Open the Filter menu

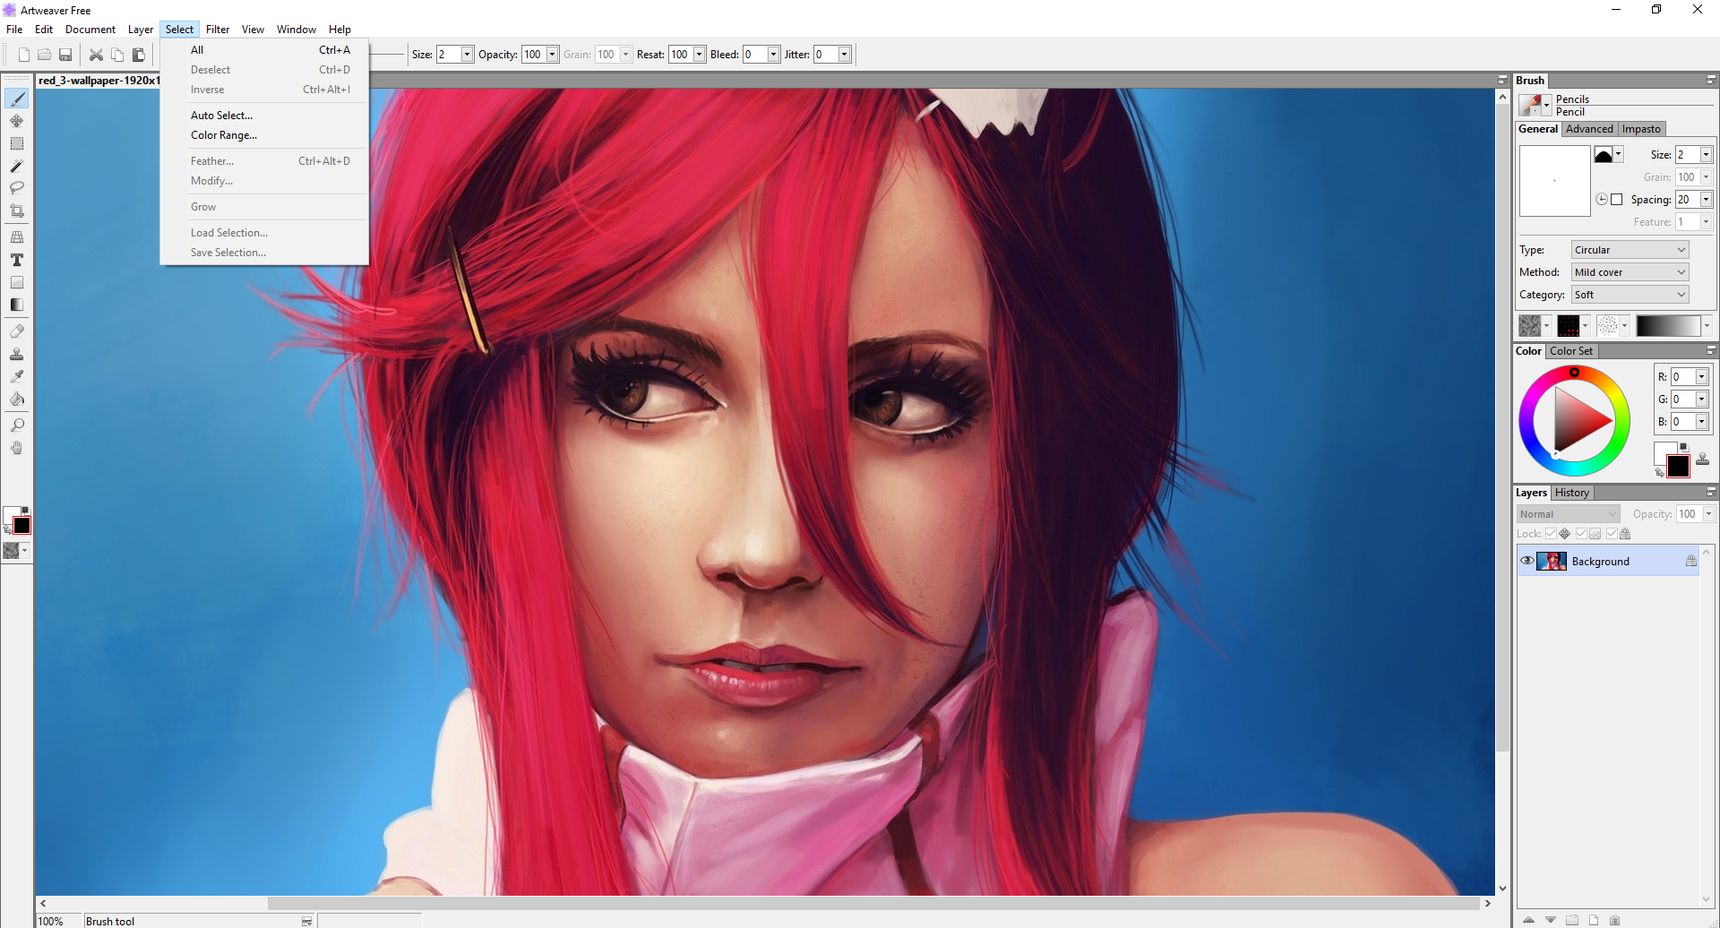218,29
